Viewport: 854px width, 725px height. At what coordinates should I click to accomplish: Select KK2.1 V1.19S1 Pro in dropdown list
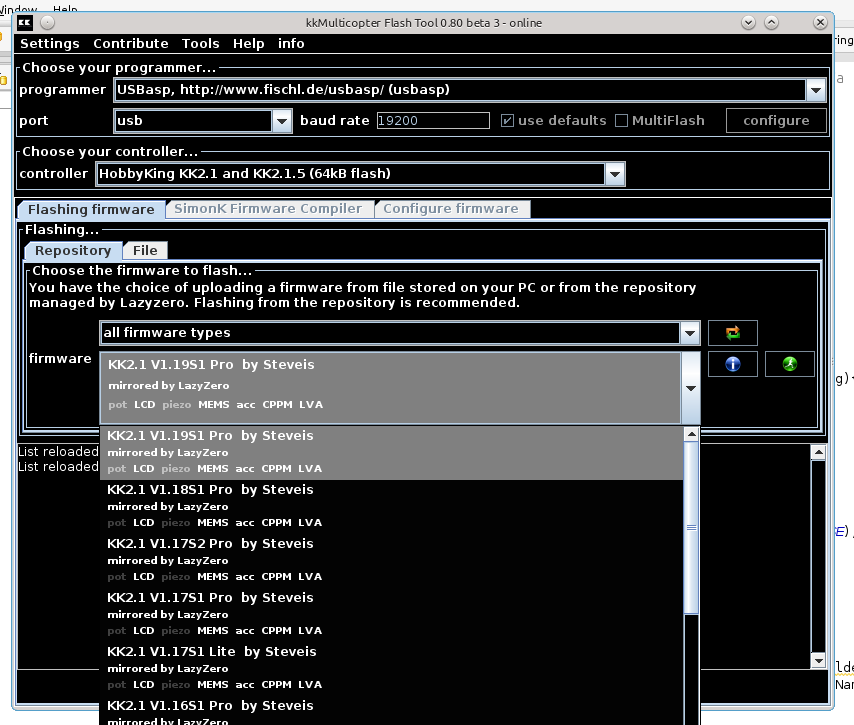[391, 453]
